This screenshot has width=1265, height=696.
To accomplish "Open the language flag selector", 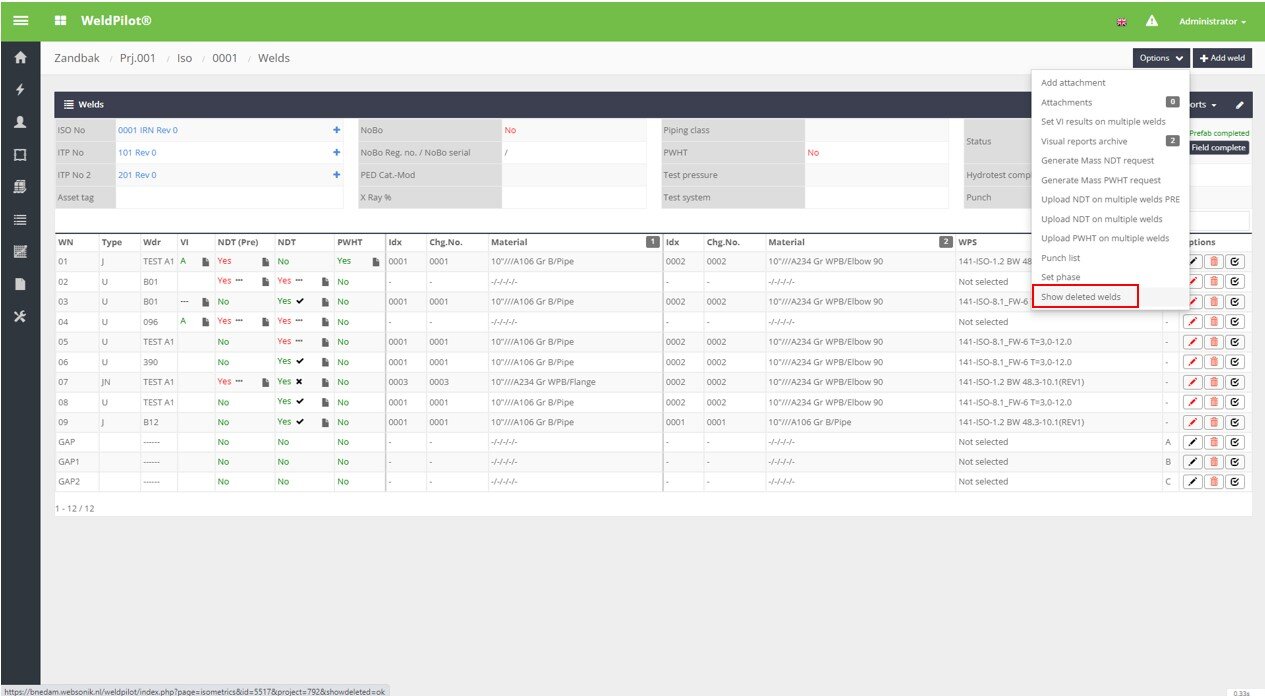I will point(1122,22).
